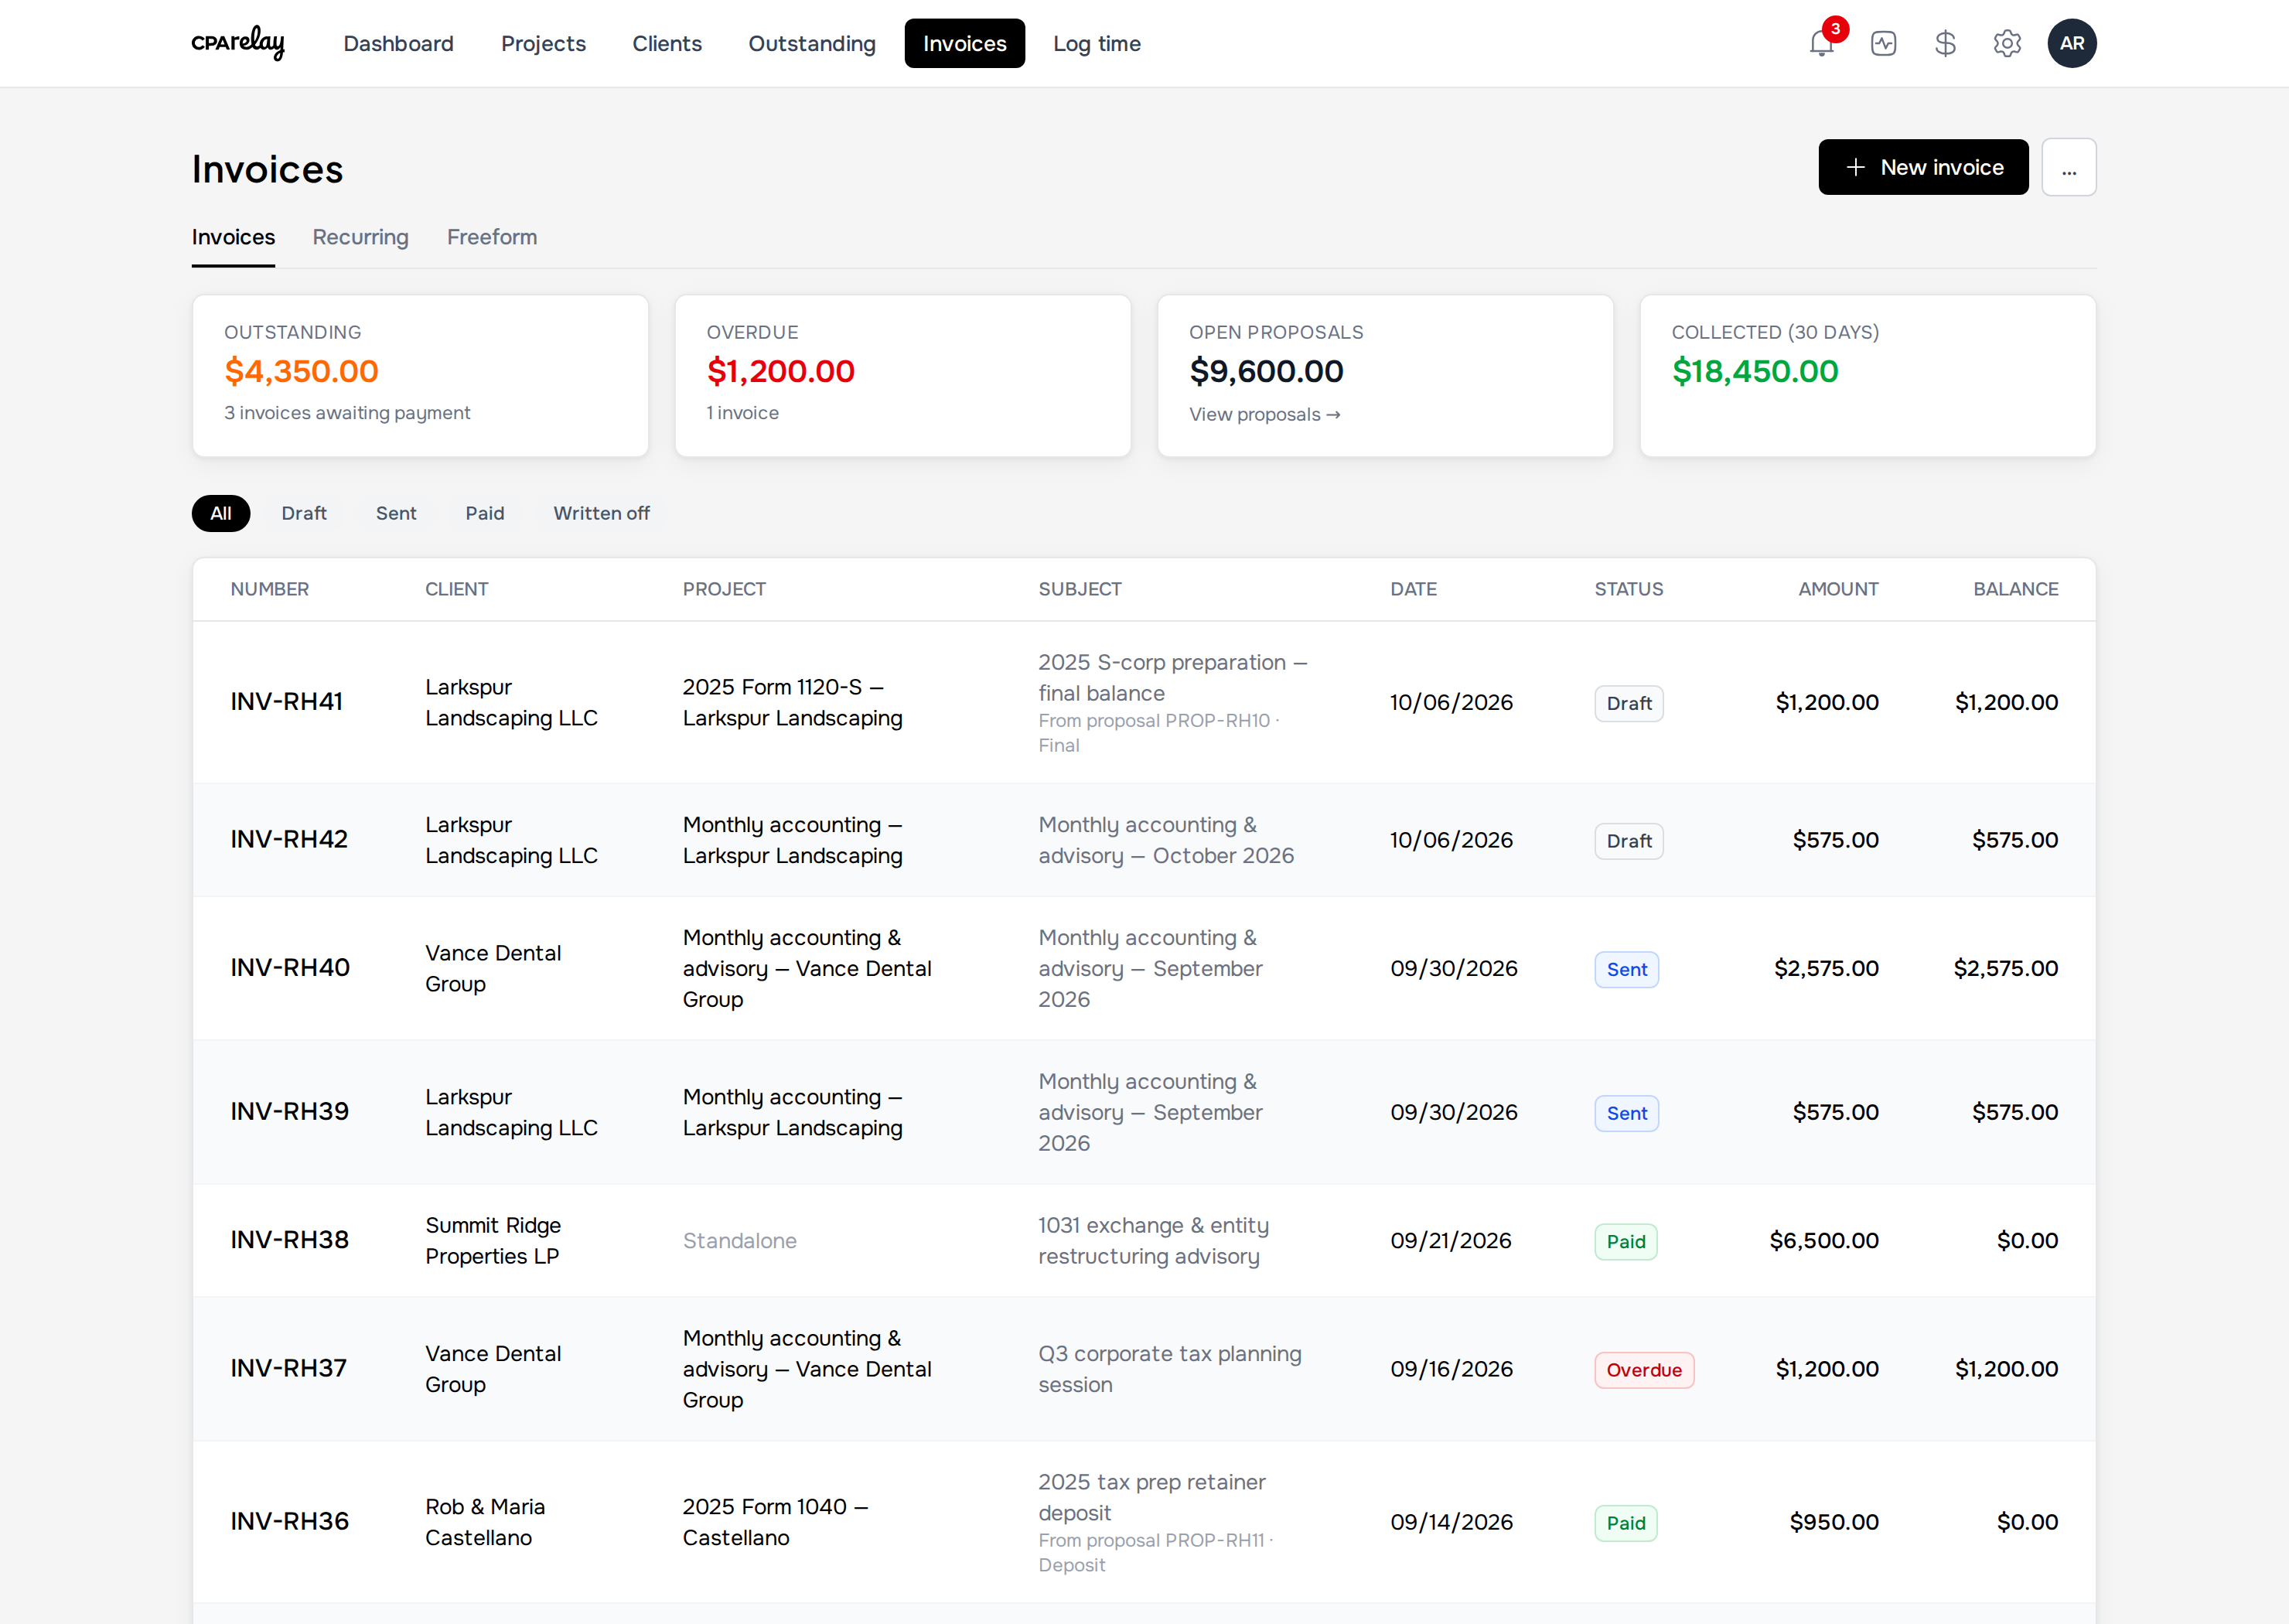
Task: Click From proposal PROP-RH10 note
Action: (x=1158, y=732)
